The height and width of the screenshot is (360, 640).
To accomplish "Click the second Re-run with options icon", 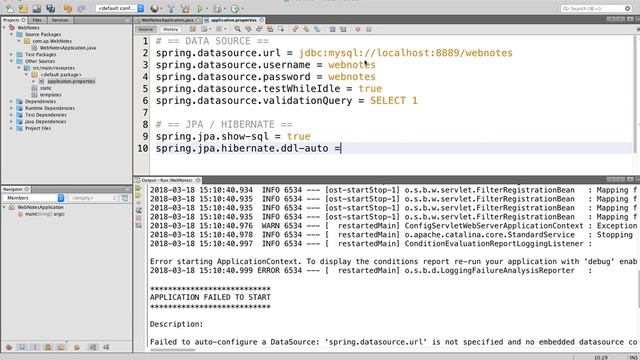I will [138, 196].
